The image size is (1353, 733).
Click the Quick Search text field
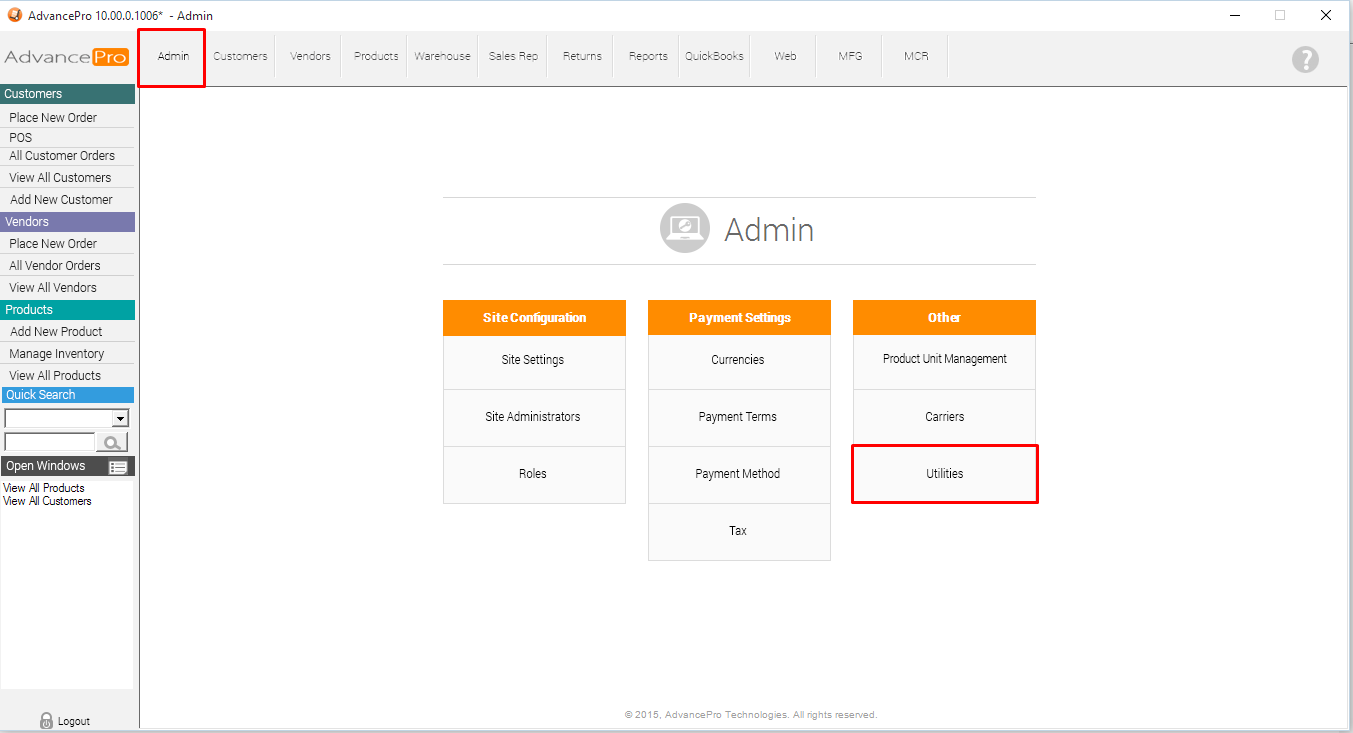point(49,442)
